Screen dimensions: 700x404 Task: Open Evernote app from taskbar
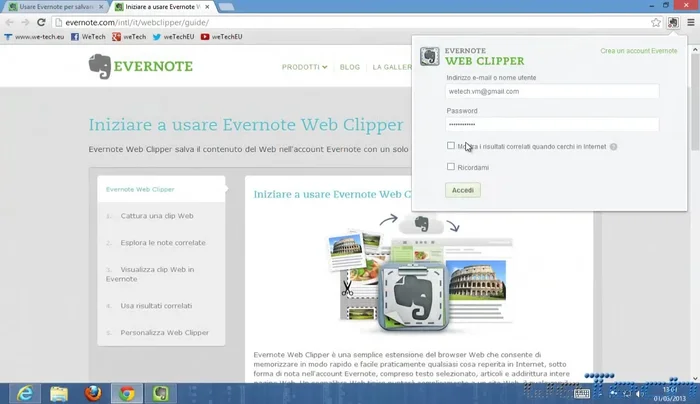pos(161,393)
